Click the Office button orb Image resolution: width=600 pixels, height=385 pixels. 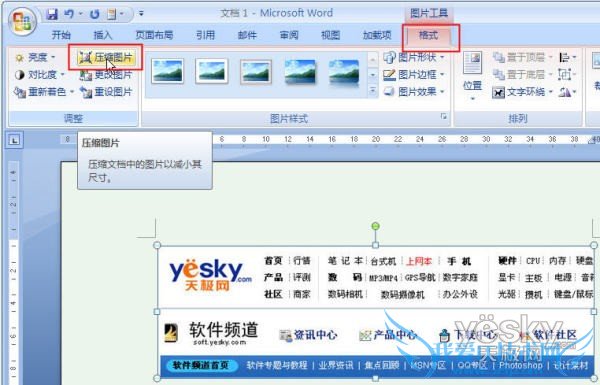coord(22,21)
